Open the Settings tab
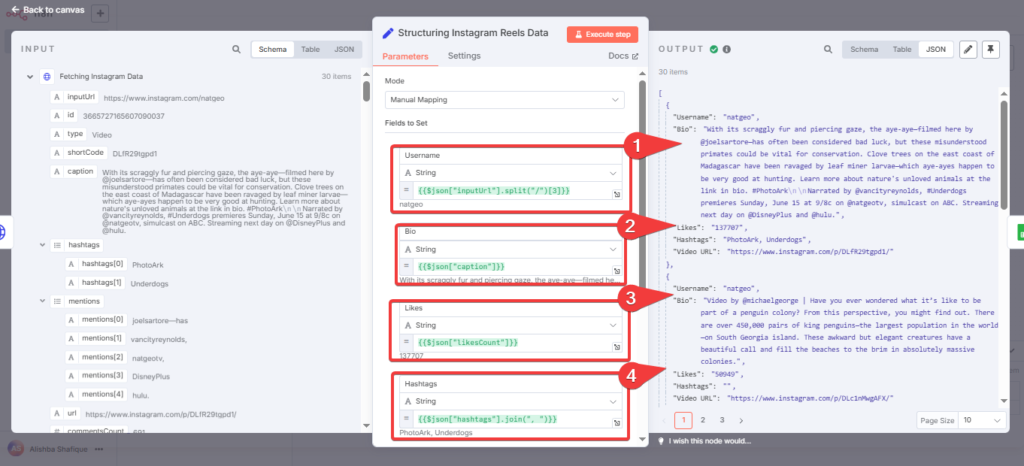Viewport: 1024px width, 466px height. (464, 55)
